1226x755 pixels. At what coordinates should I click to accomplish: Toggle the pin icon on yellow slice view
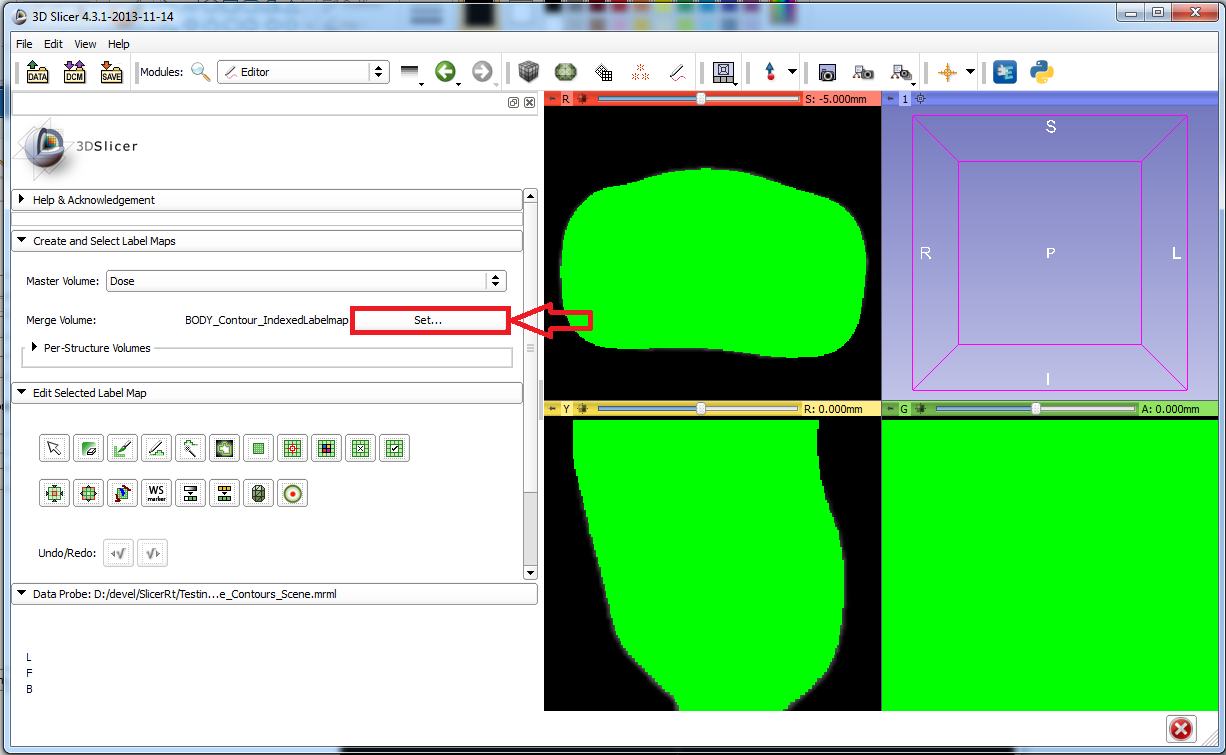click(552, 409)
